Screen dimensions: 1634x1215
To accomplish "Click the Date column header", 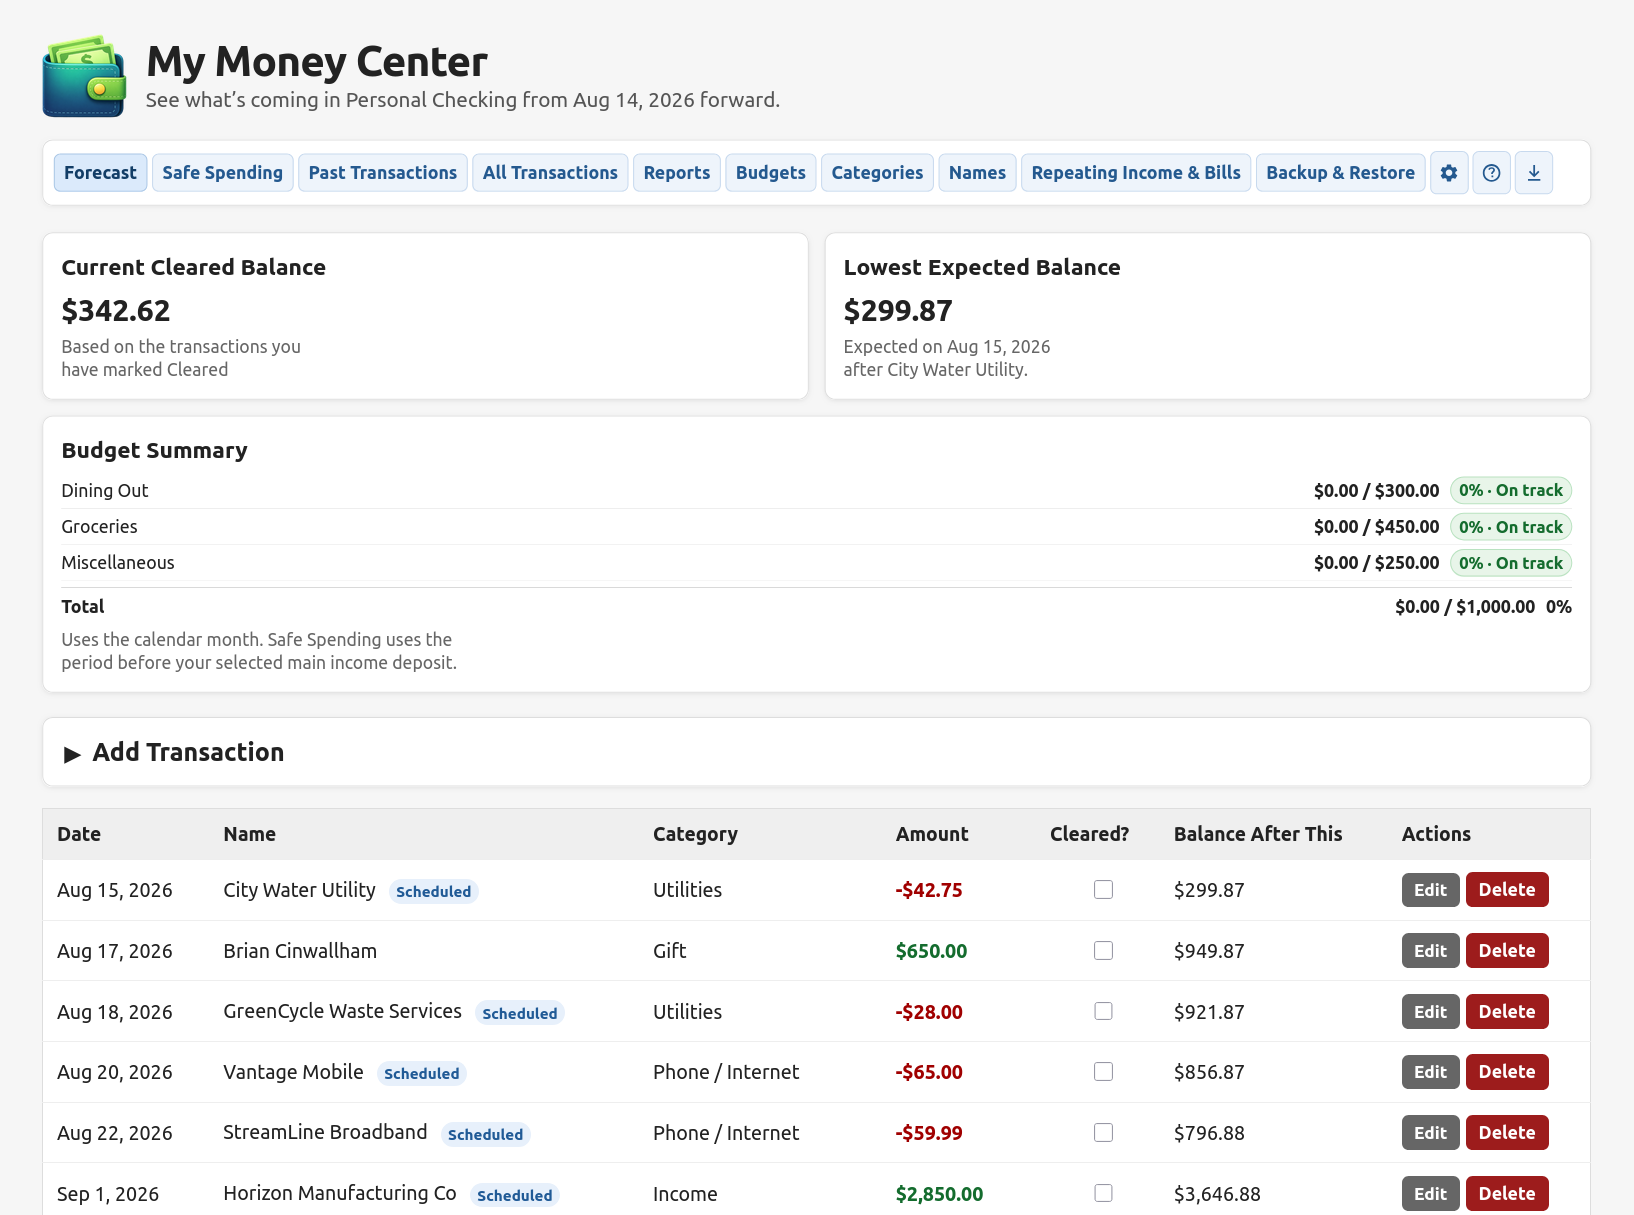I will (x=79, y=834).
